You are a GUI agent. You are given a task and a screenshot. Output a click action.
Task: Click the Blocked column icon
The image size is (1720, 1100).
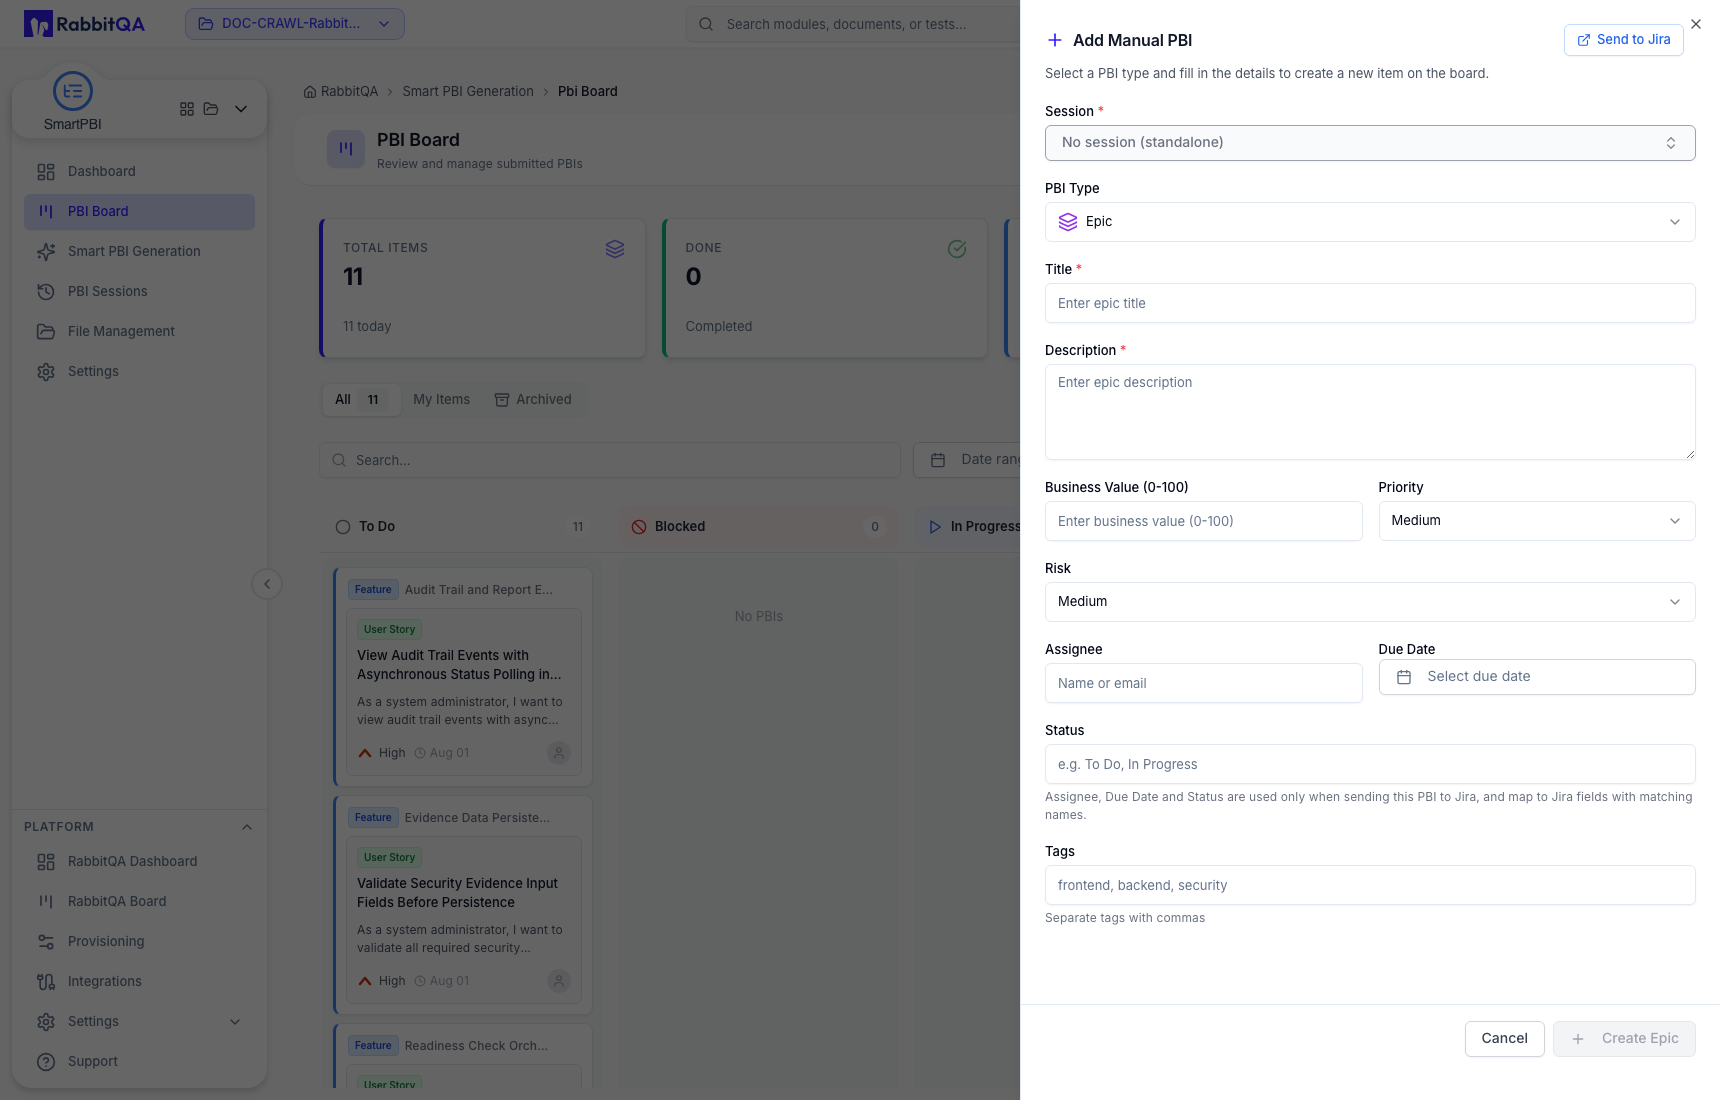click(639, 527)
